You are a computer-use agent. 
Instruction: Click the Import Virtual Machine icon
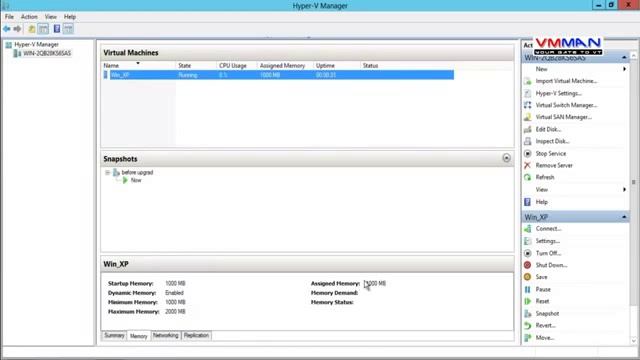527,81
